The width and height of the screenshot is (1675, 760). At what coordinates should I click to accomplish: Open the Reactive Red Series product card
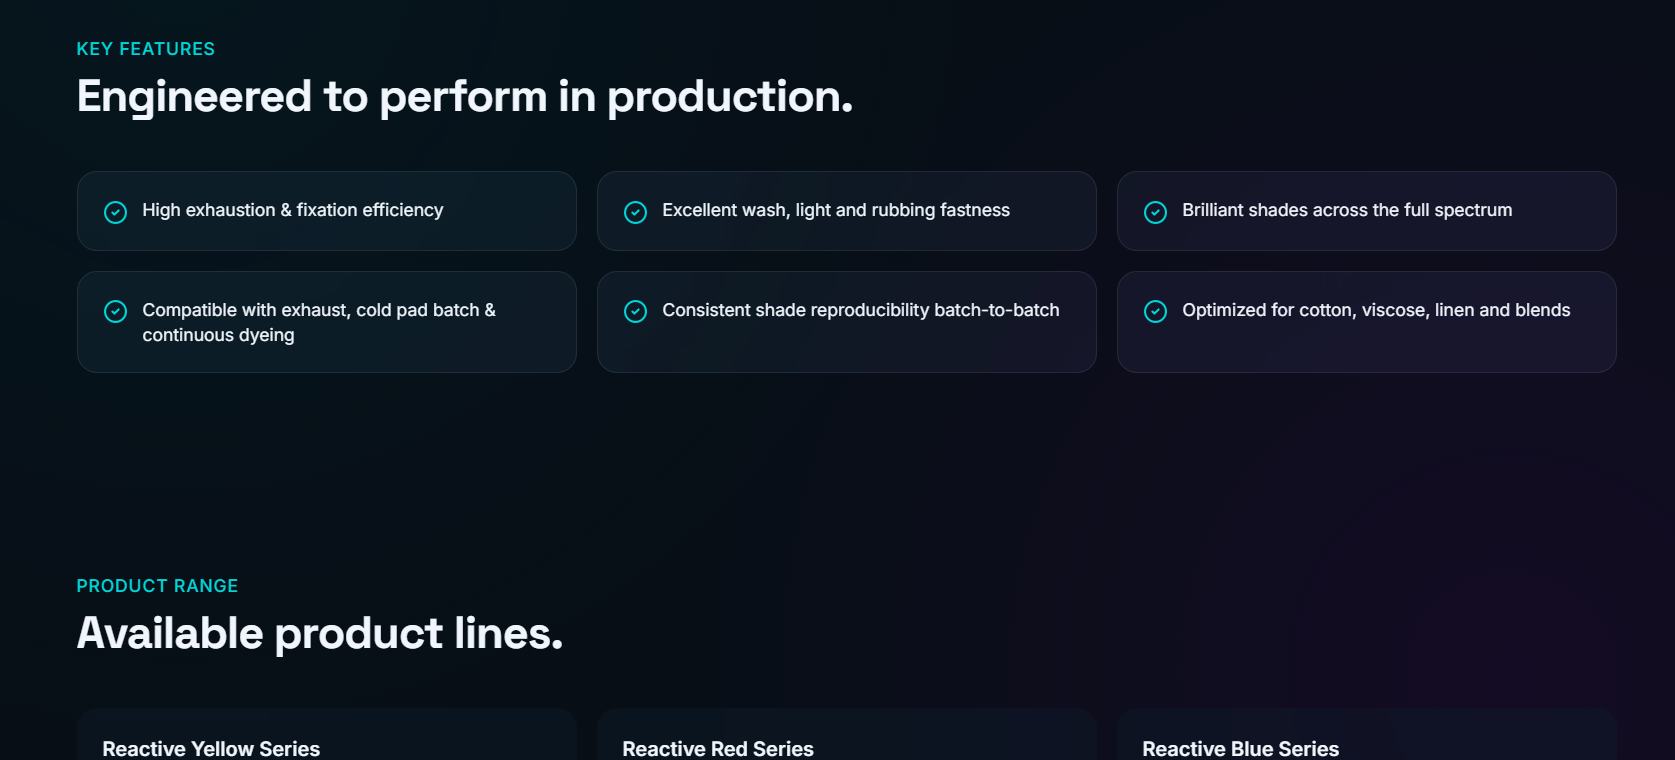tap(847, 735)
